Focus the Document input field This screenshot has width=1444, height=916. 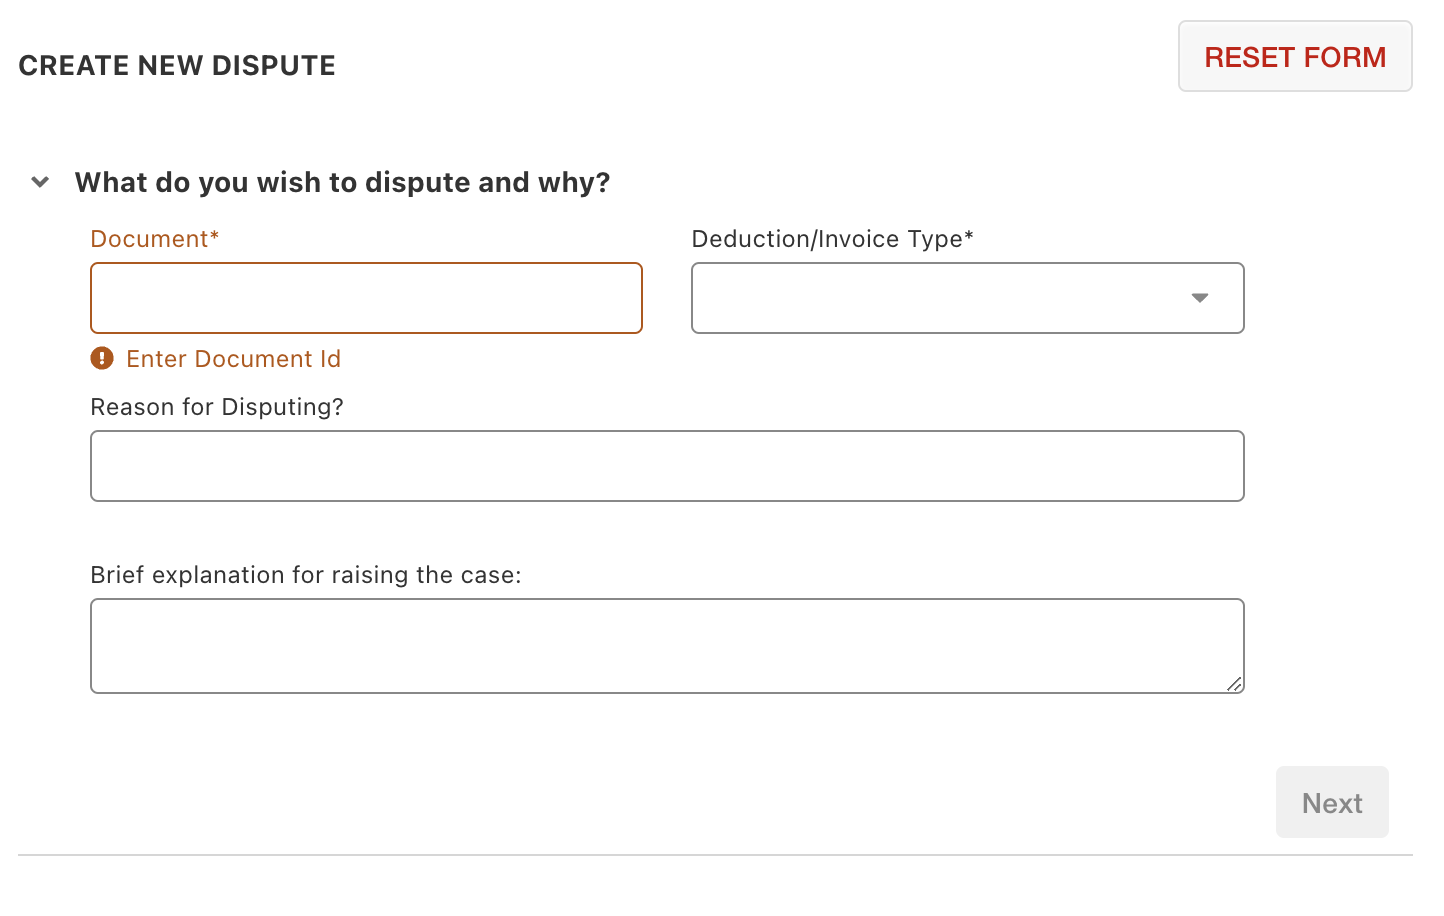[x=366, y=298]
